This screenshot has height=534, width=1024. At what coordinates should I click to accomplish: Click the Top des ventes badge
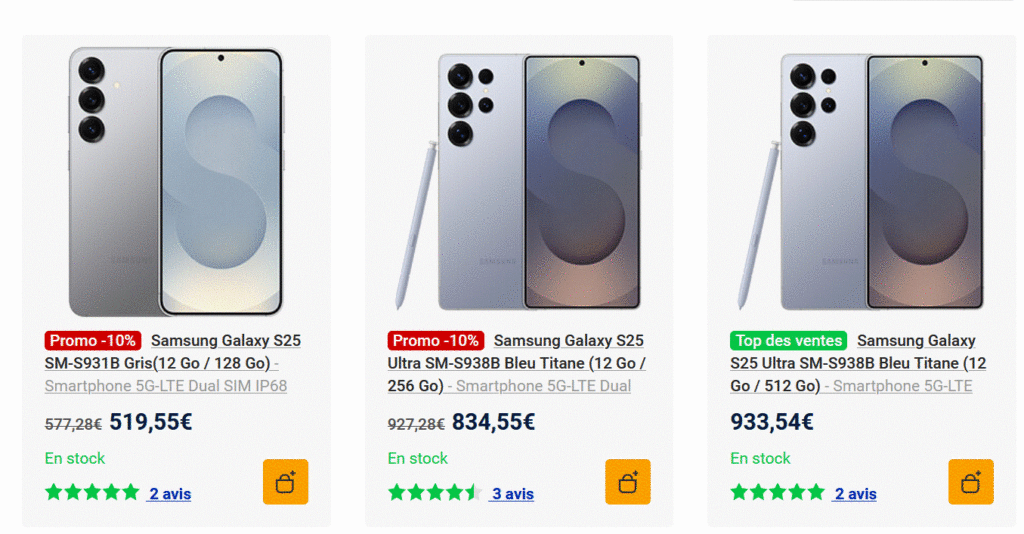788,341
